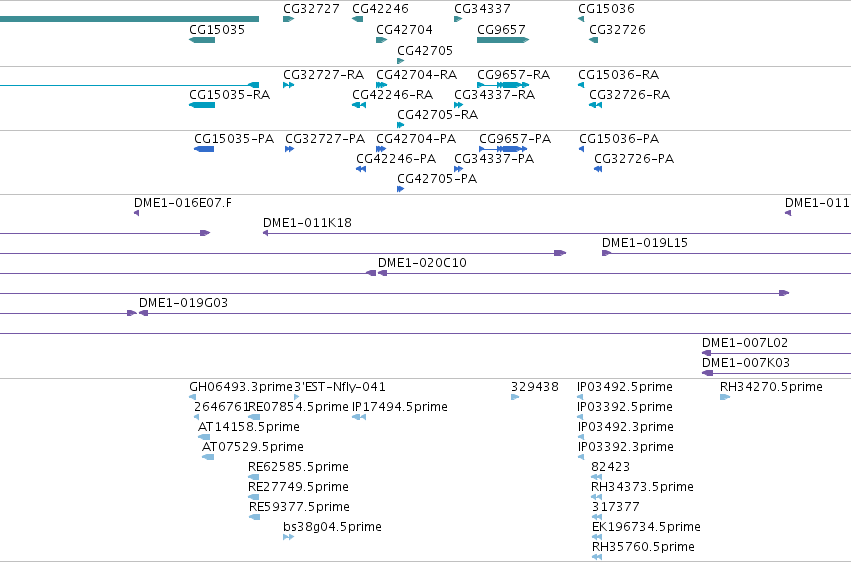Select the DME1-020C10 clone arrow

[x=614, y=273]
